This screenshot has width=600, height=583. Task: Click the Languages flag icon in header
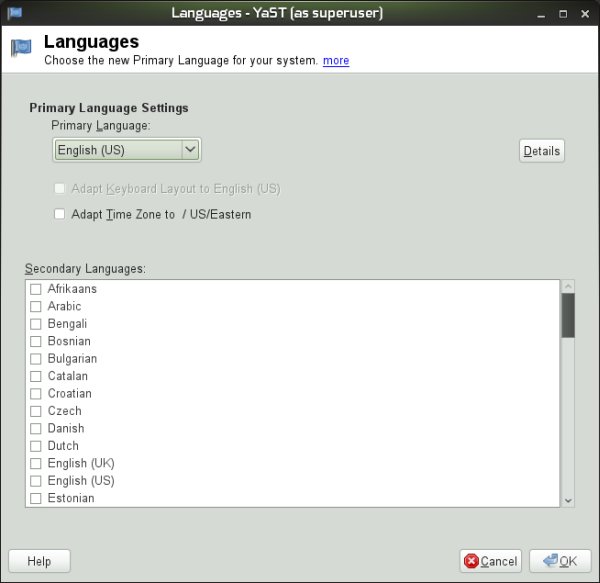pyautogui.click(x=21, y=49)
